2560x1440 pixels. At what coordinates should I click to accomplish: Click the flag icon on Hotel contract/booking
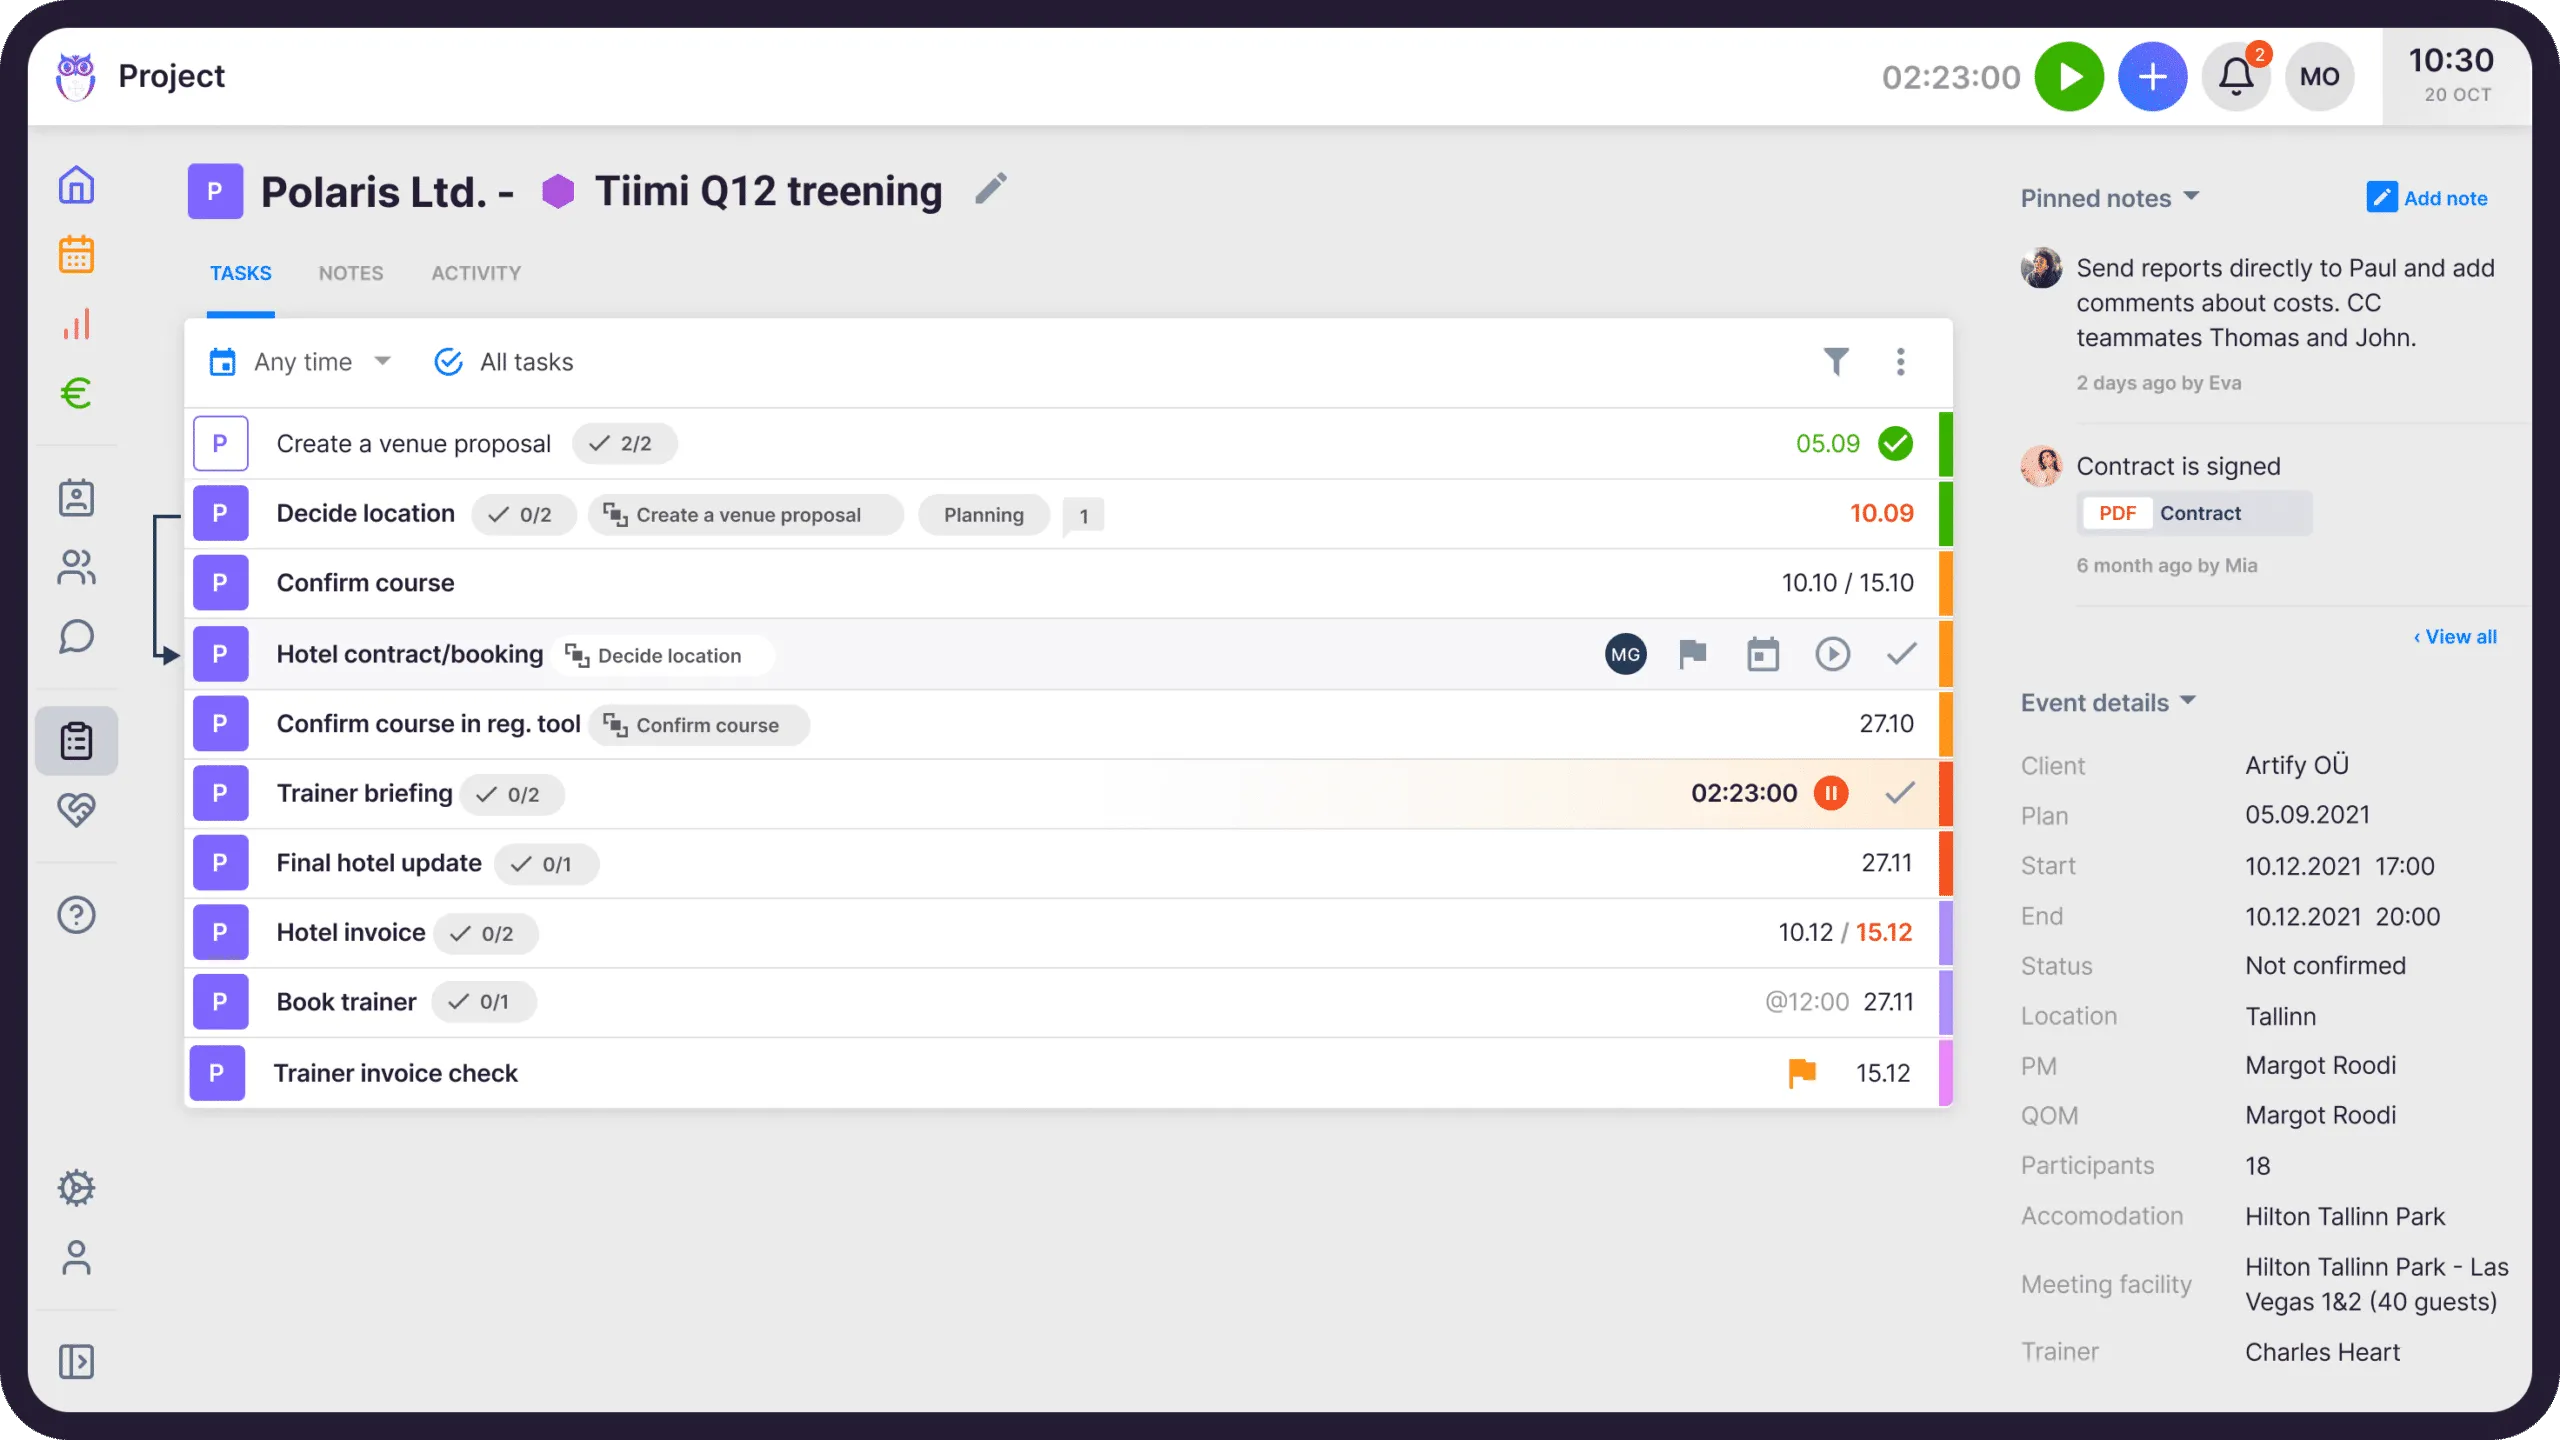click(x=1692, y=654)
